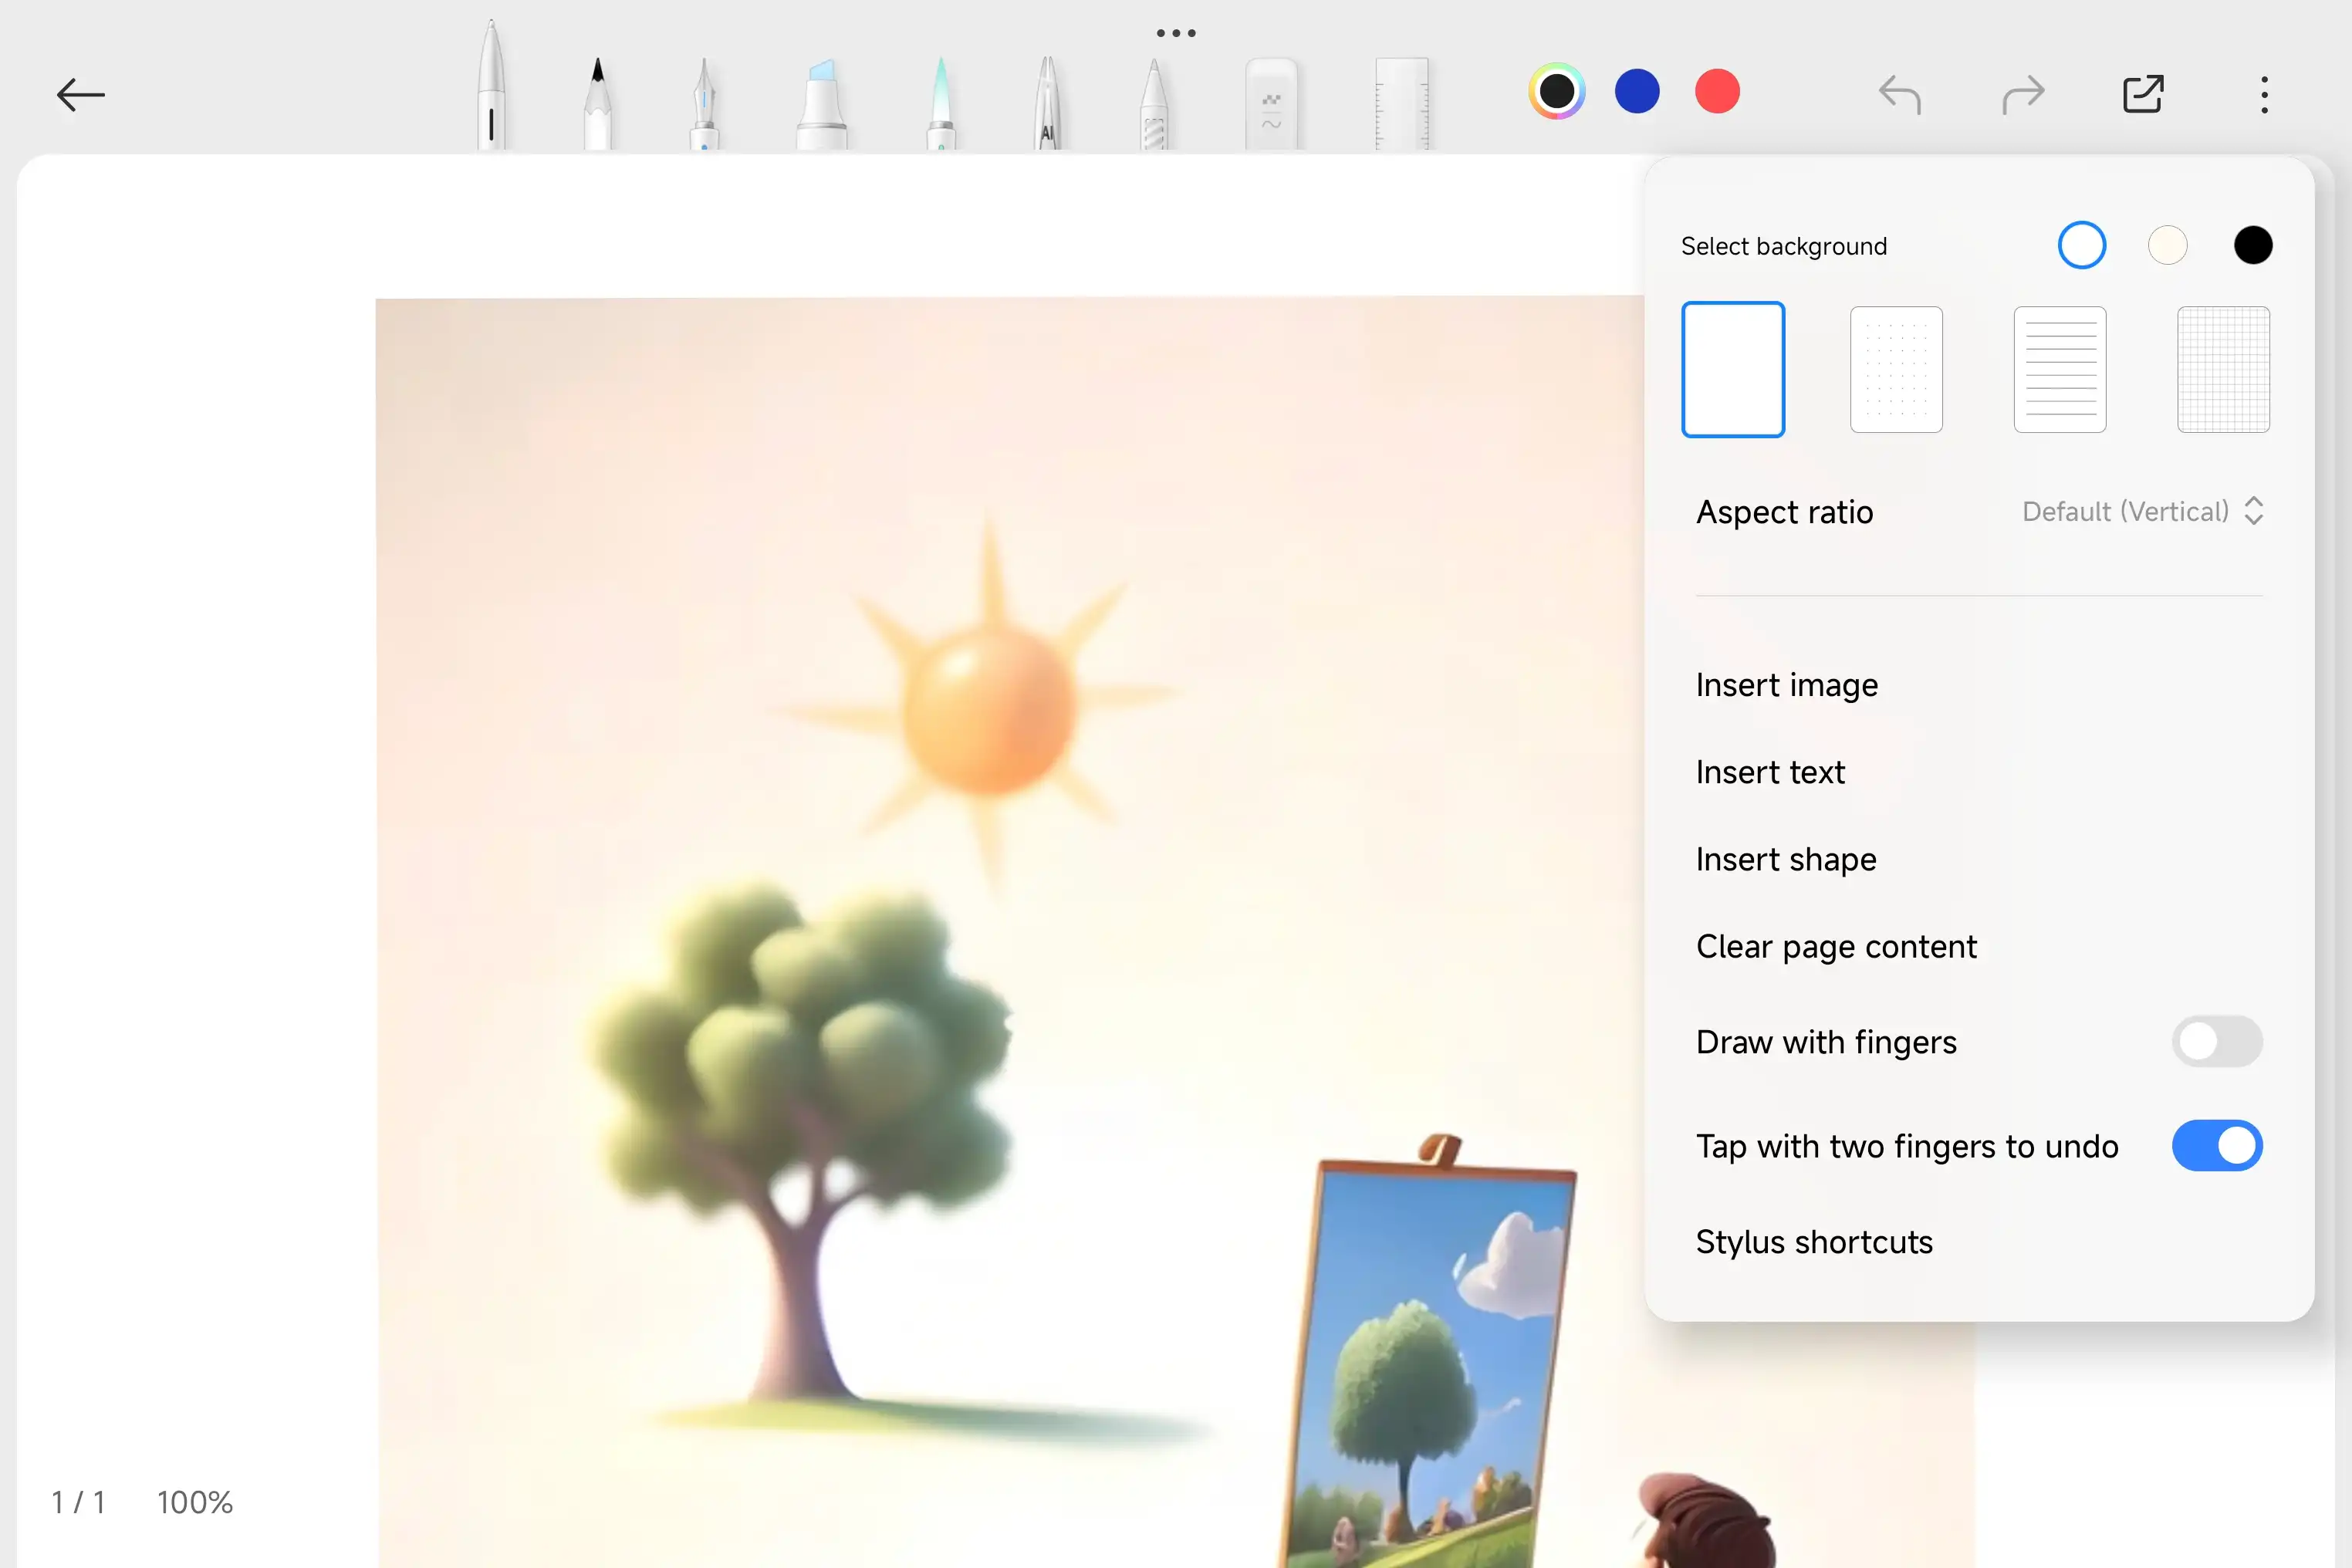Select the blue highlighter marker tool
Screen dimensions: 2352x1568
(821, 104)
